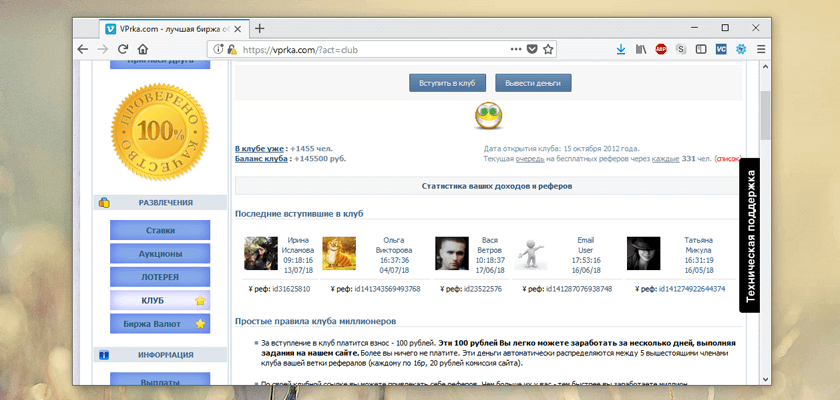Click the scrollbar down arrow
This screenshot has height=400, width=840.
click(765, 379)
